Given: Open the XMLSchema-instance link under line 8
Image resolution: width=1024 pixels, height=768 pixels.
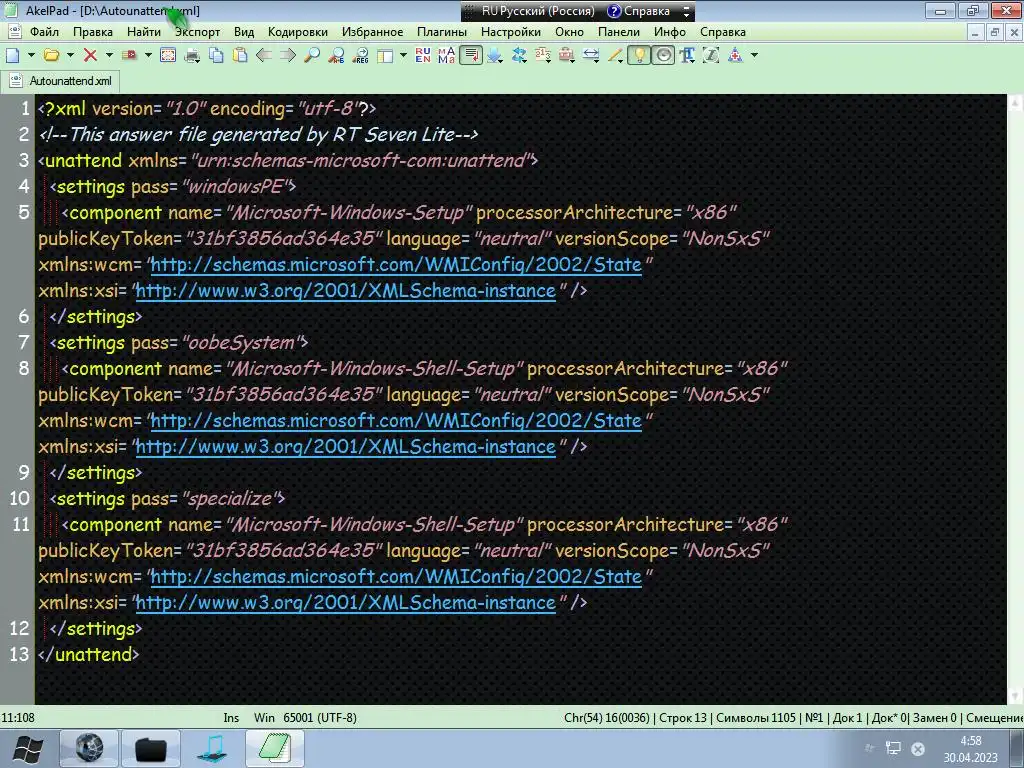Looking at the screenshot, I should (345, 447).
